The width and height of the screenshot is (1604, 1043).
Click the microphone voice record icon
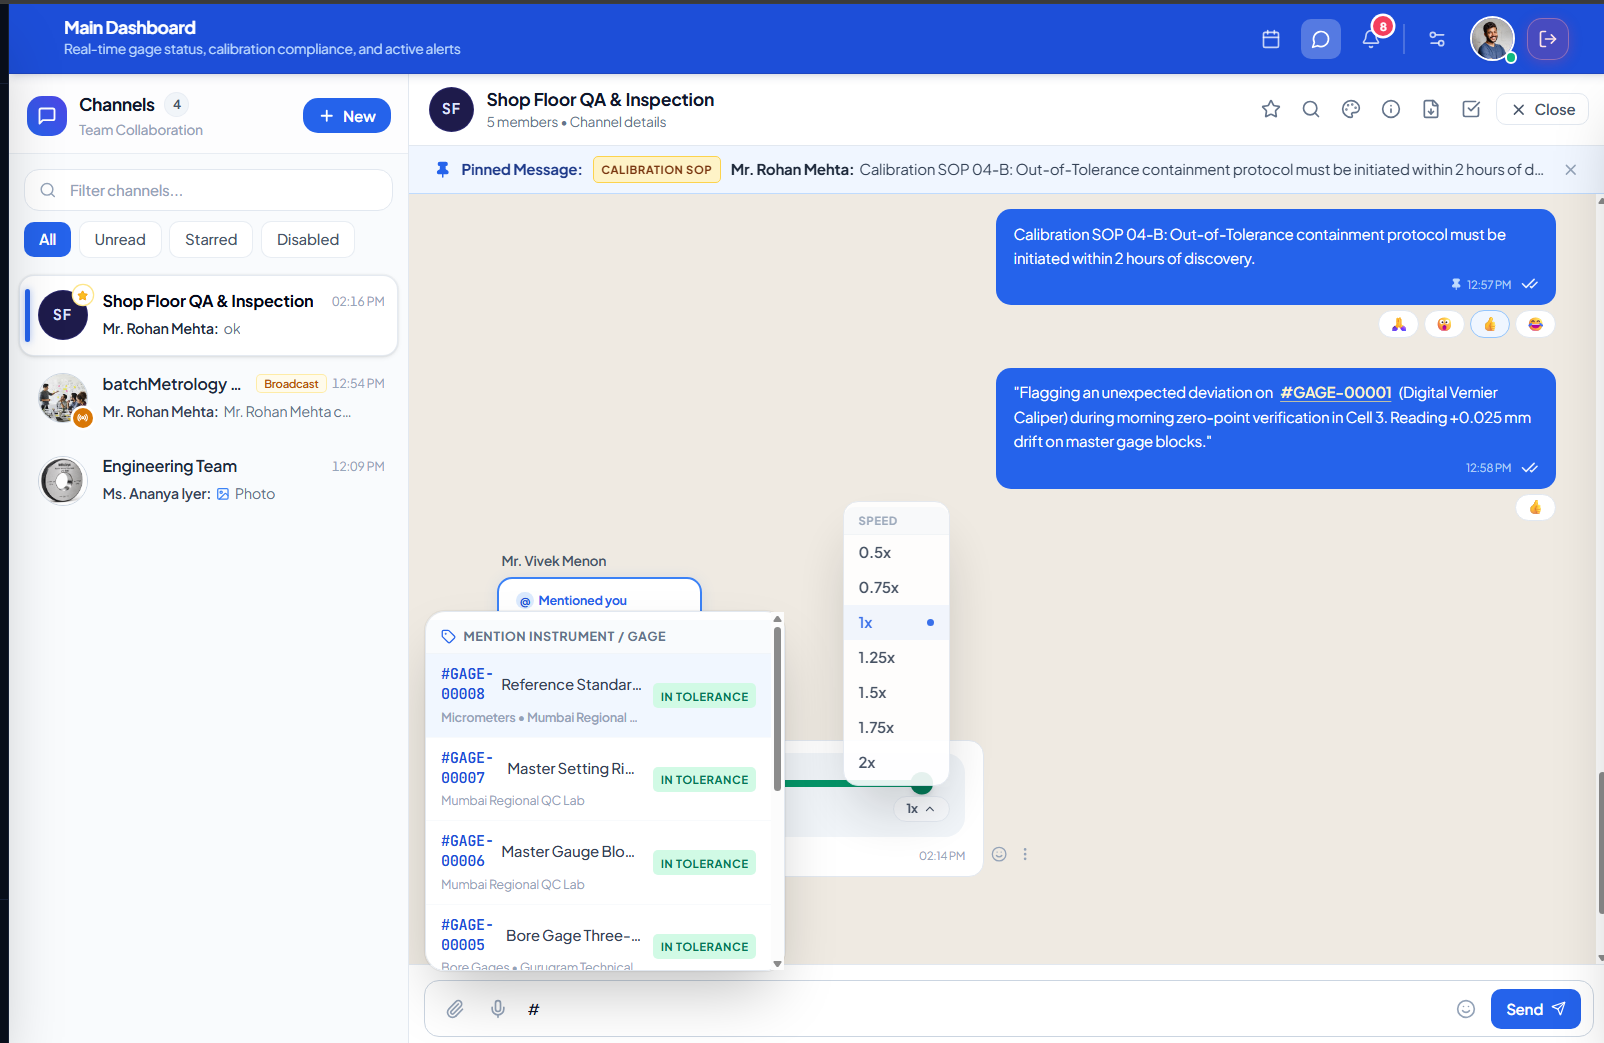[x=498, y=1009]
